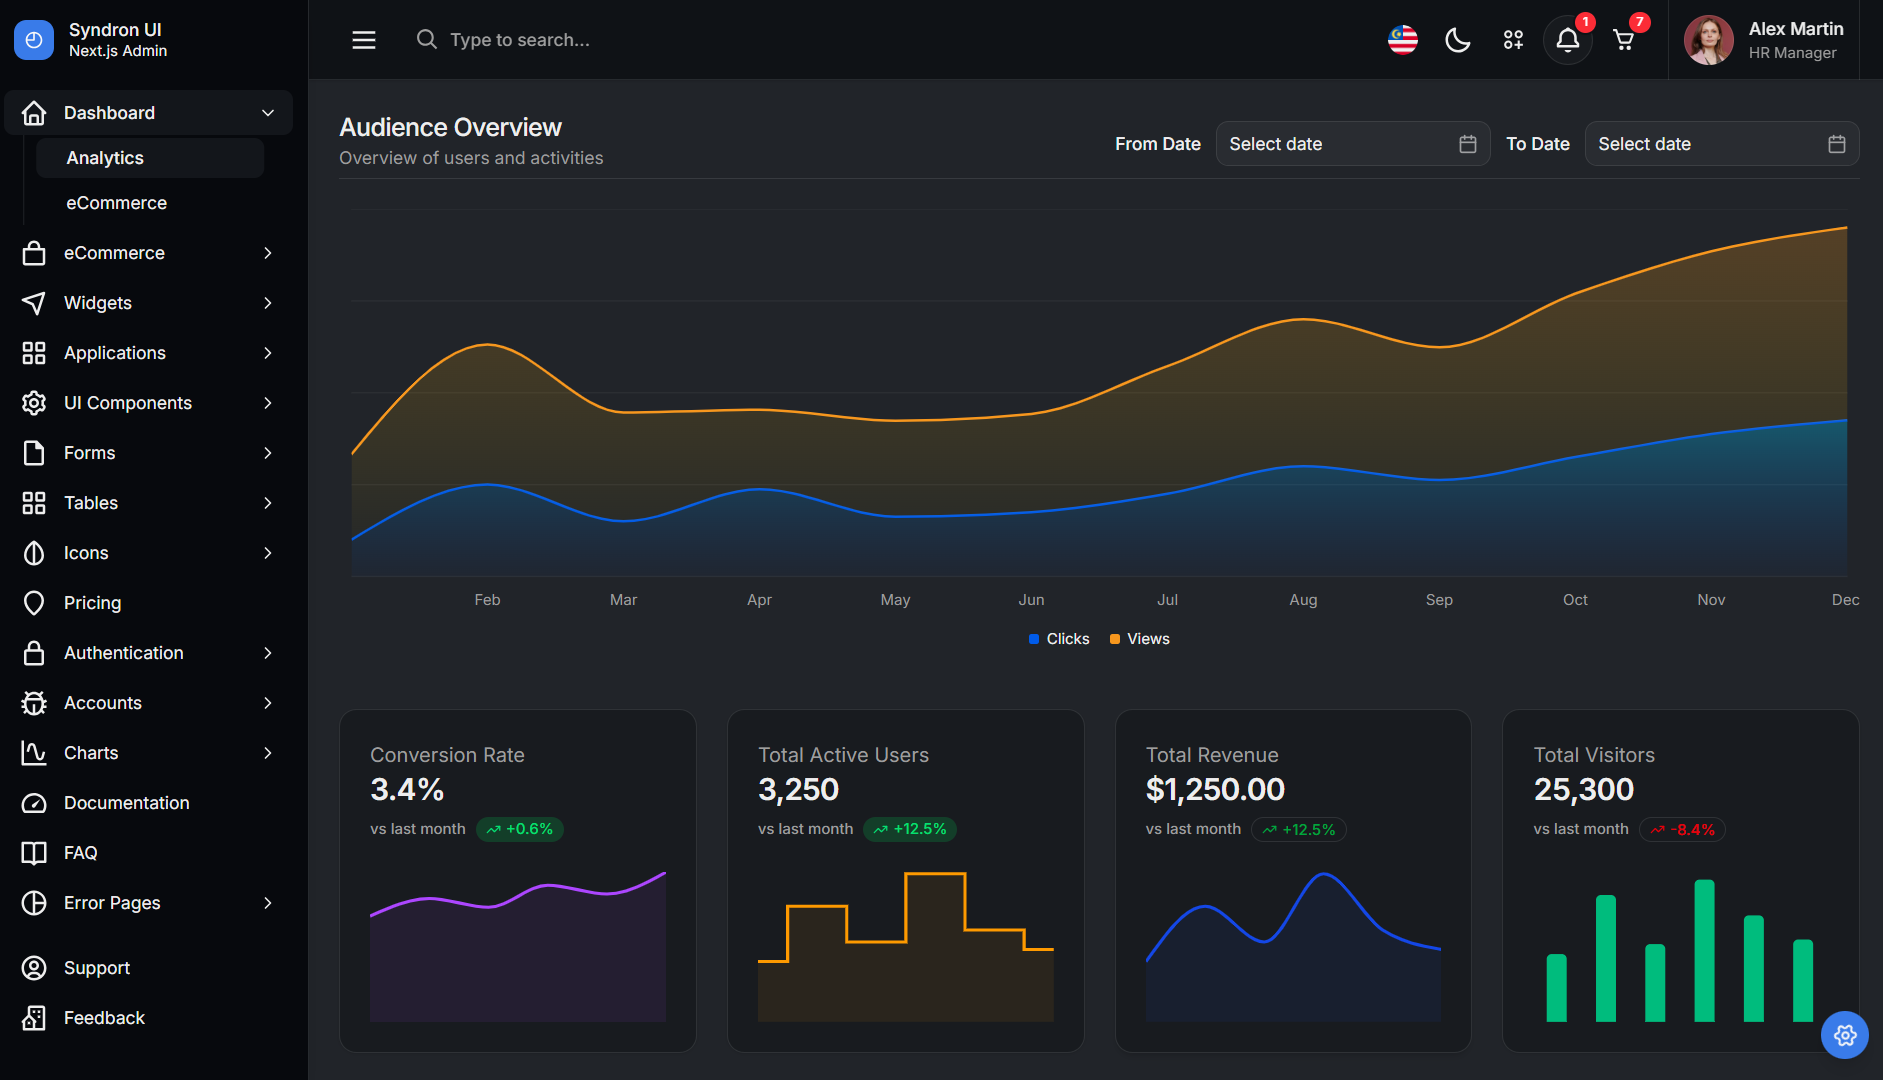Click calendar icon in From Date field
The height and width of the screenshot is (1080, 1883).
pyautogui.click(x=1468, y=144)
